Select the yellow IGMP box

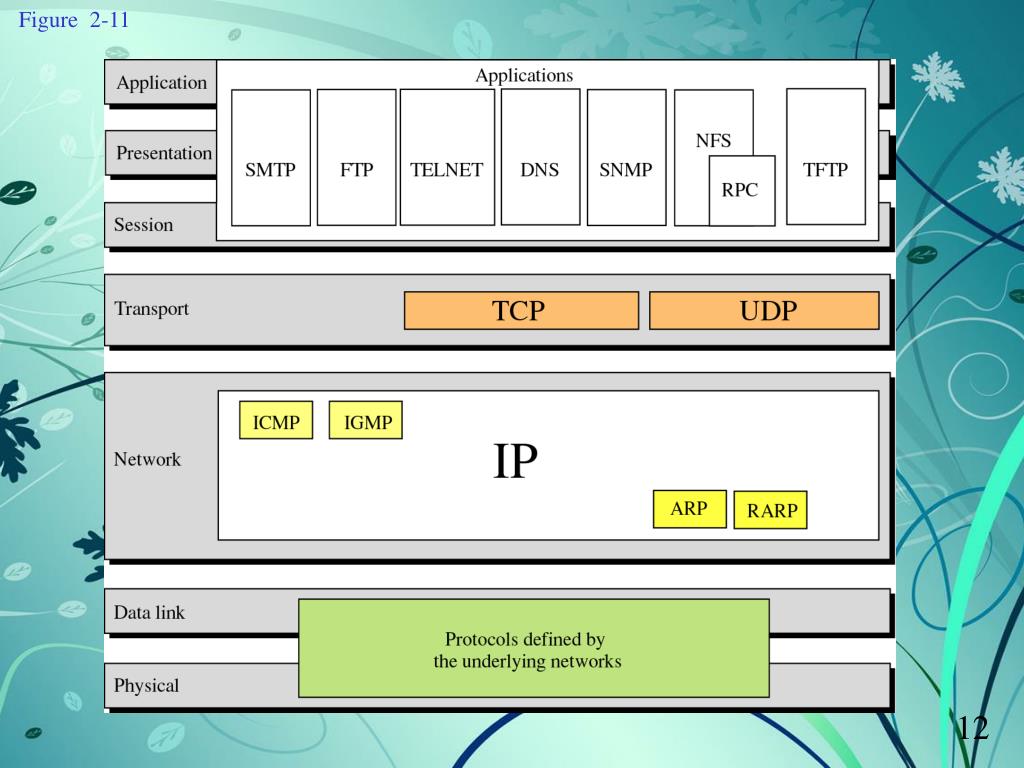[x=366, y=420]
